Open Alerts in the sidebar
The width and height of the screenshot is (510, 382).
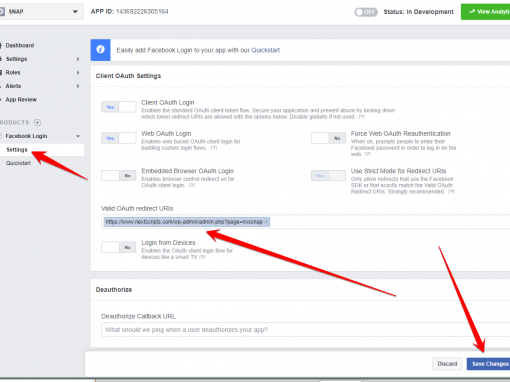pos(13,86)
